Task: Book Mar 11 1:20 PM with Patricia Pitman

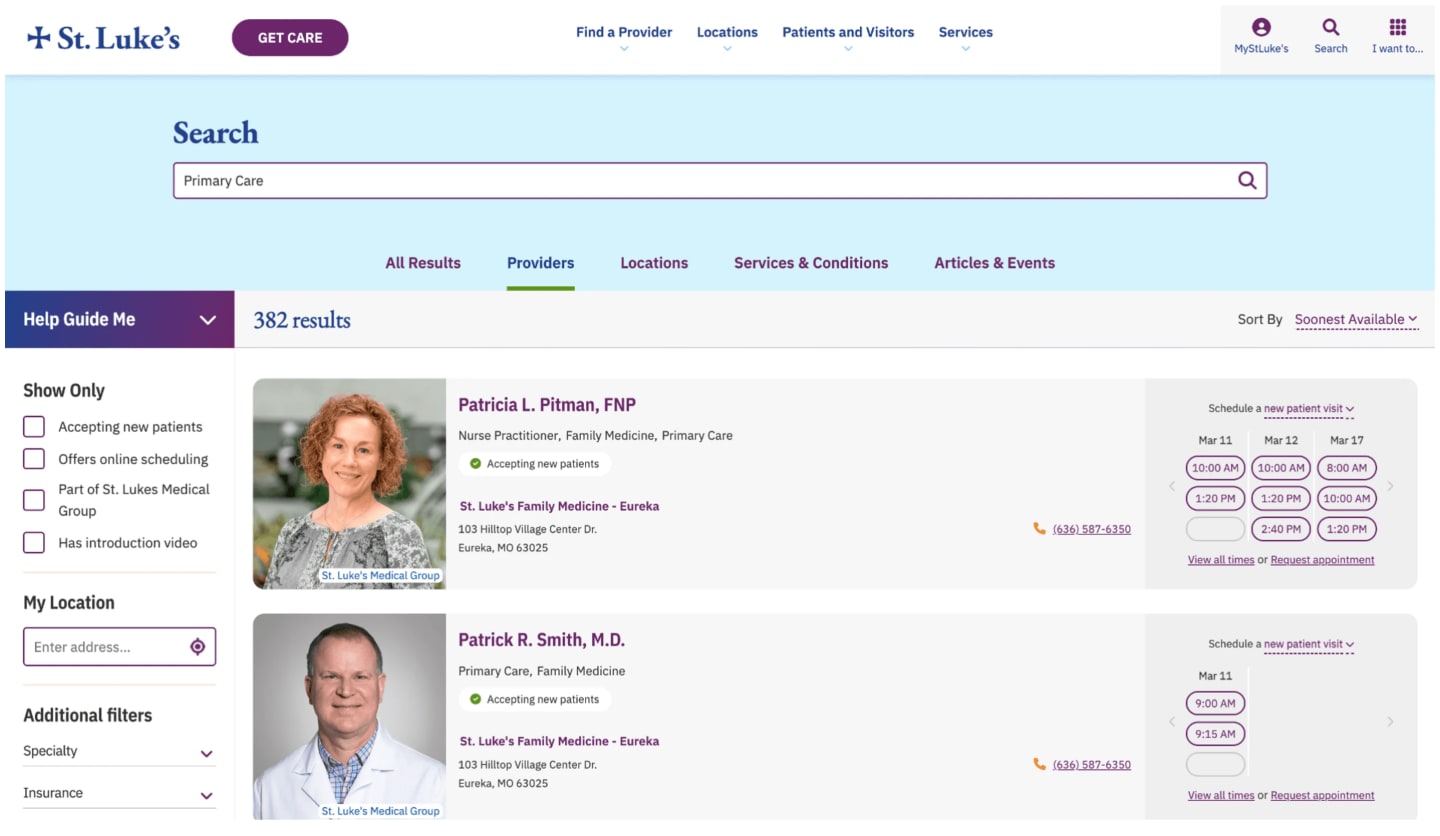Action: [1216, 498]
